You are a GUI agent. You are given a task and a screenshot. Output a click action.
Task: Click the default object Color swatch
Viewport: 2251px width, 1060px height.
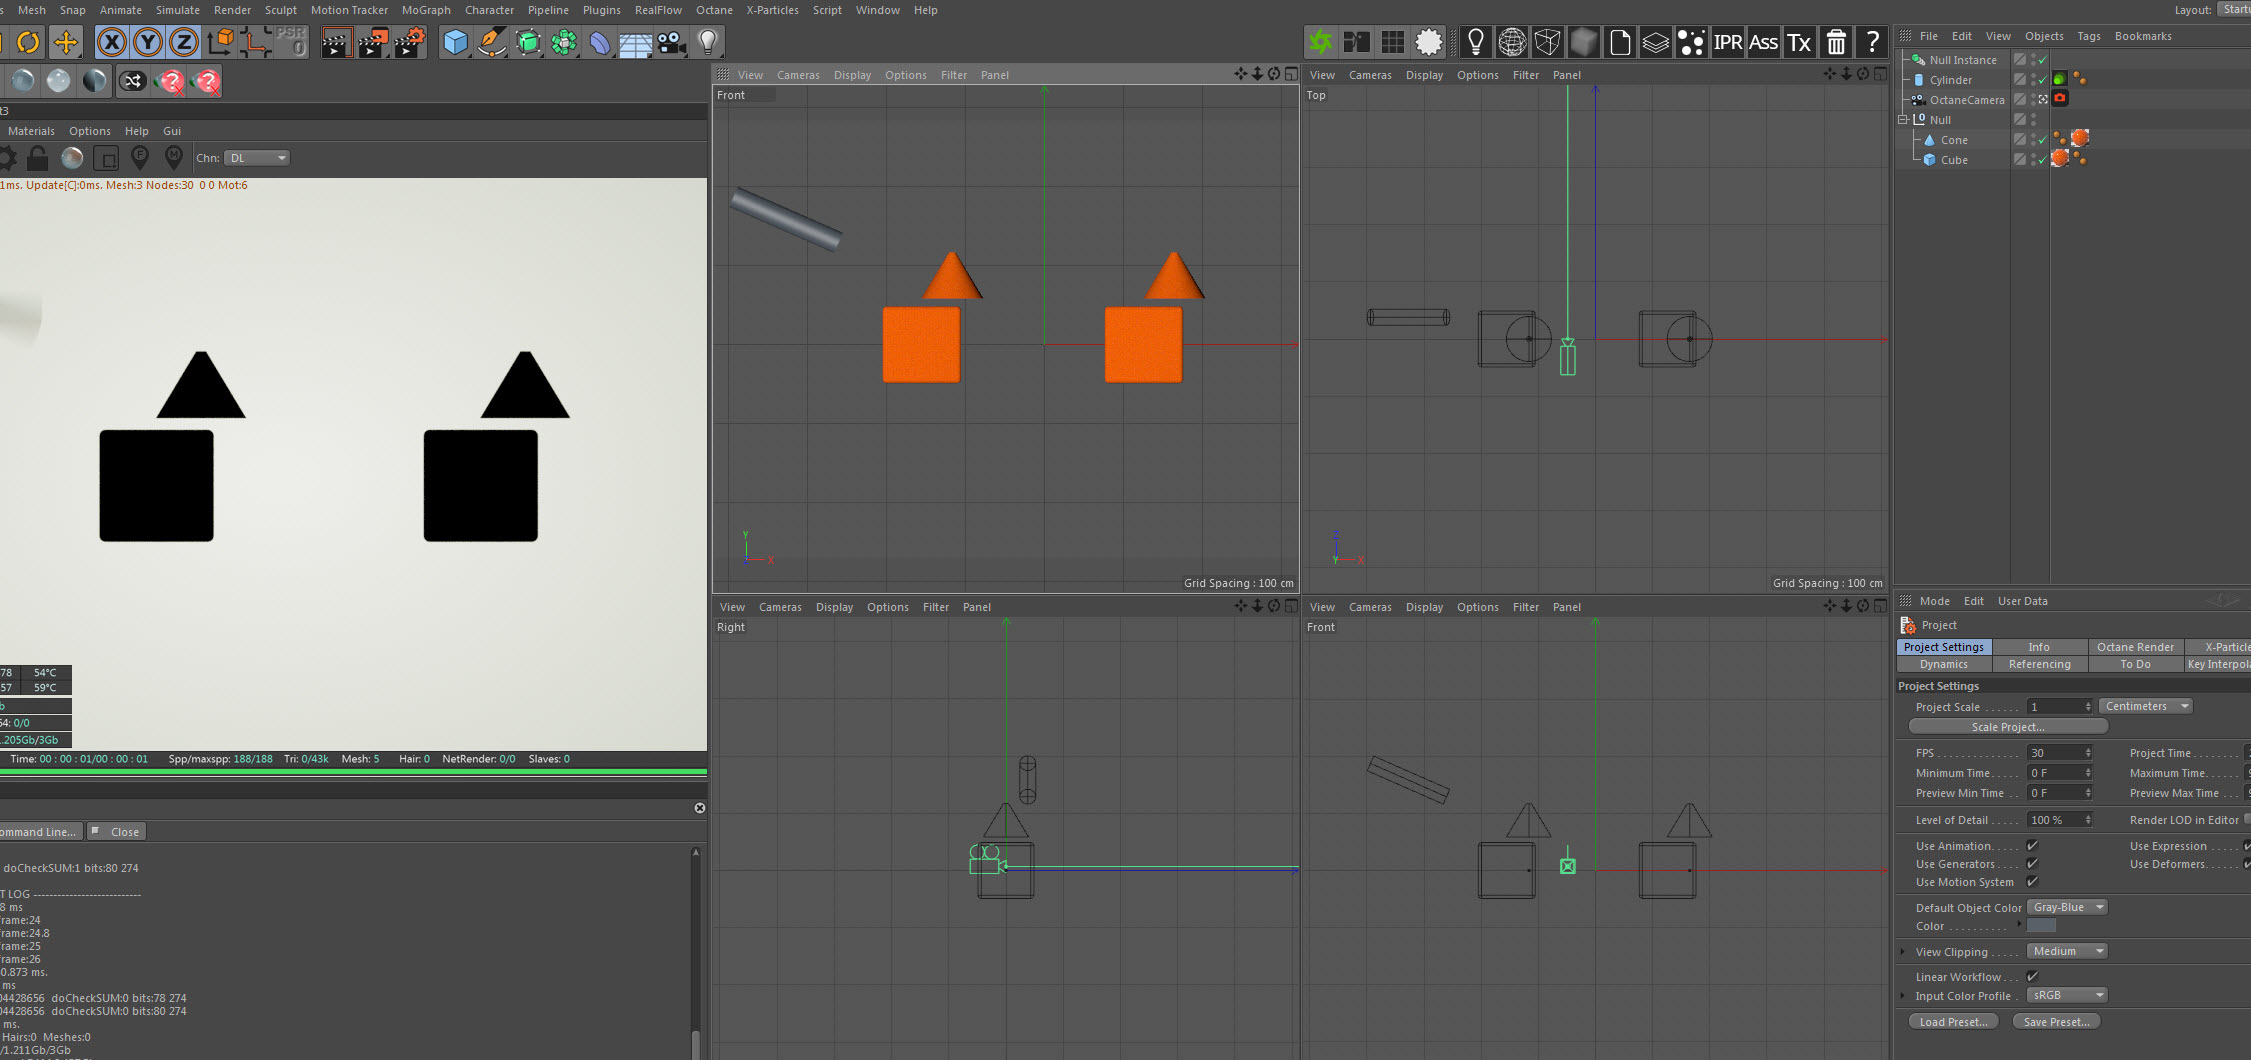(2041, 926)
